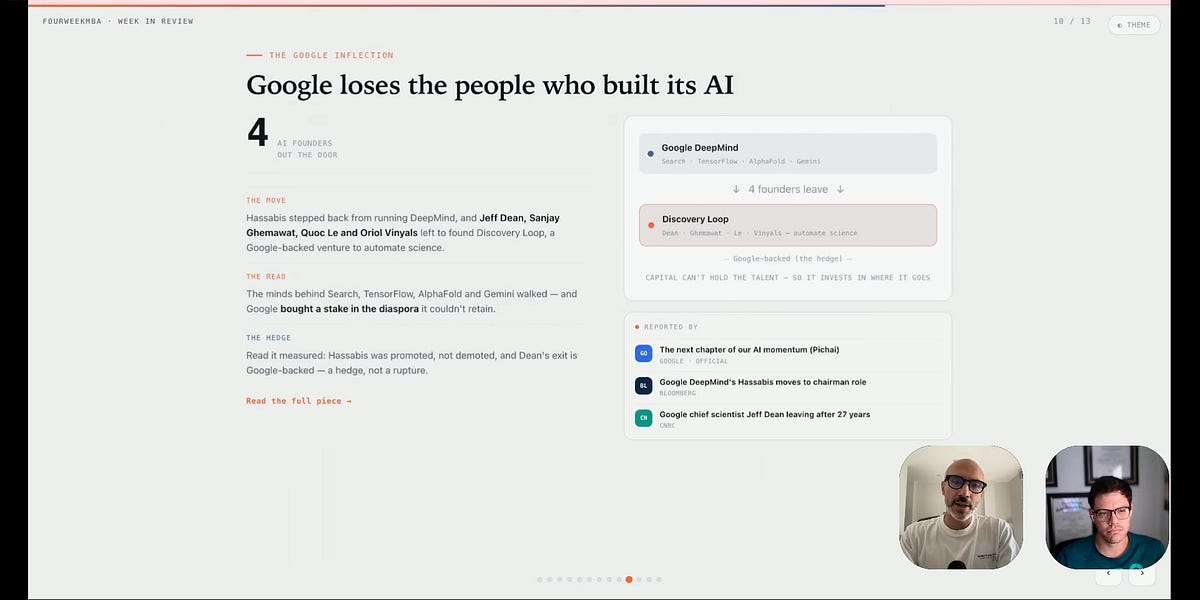Viewport: 1200px width, 600px height.
Task: Click the dot right before the orange one
Action: (x=619, y=579)
